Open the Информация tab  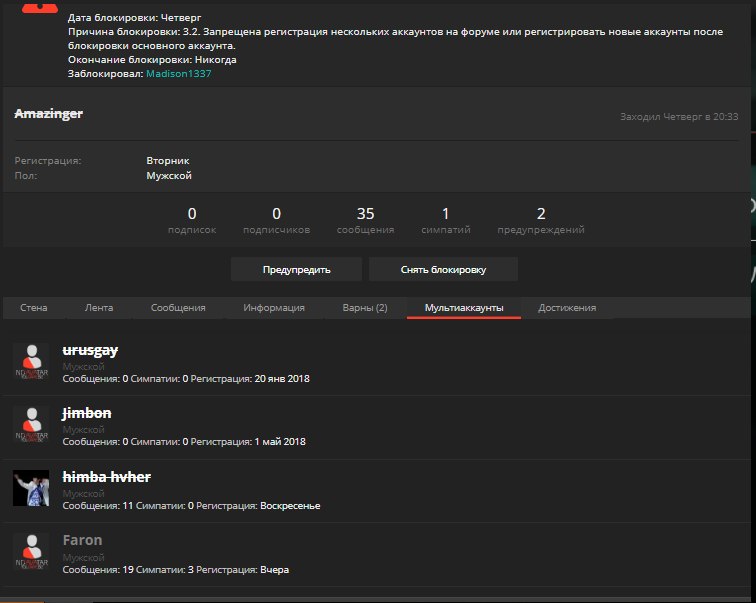[x=273, y=308]
